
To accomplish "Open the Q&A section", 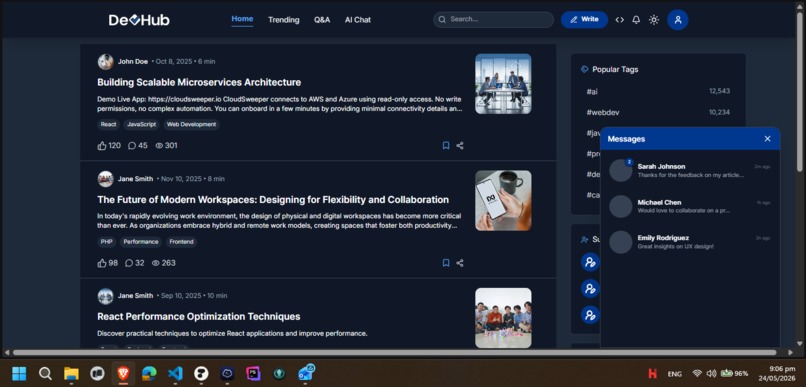I will [x=322, y=20].
